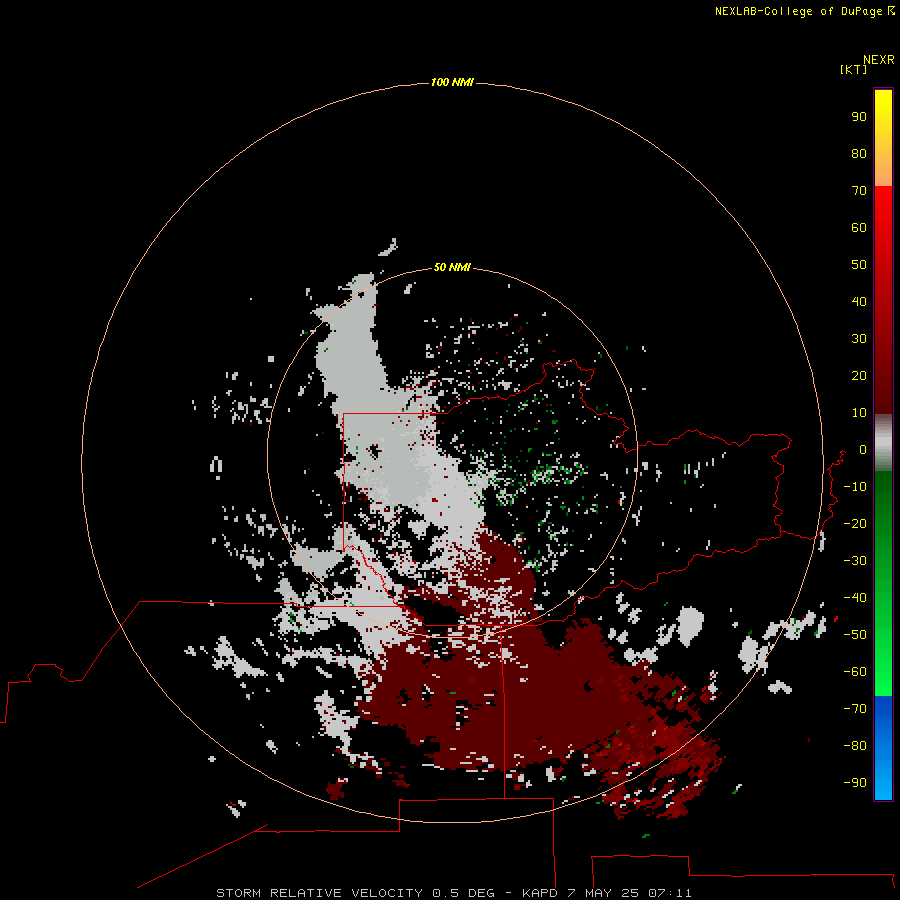Click the Storm Relative Velocity caption text
Viewport: 900px width, 900px height.
point(453,893)
